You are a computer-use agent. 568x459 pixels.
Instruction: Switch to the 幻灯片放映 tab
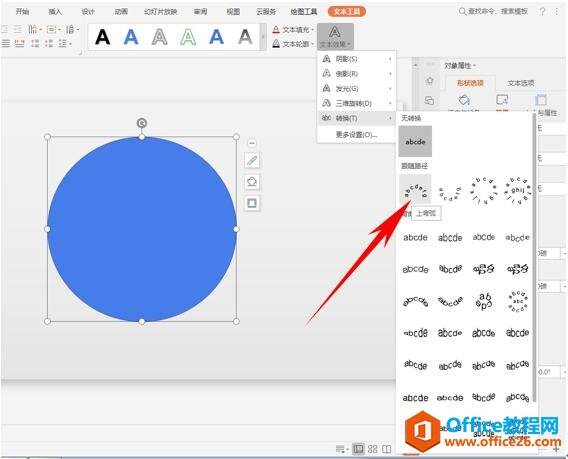(x=160, y=12)
